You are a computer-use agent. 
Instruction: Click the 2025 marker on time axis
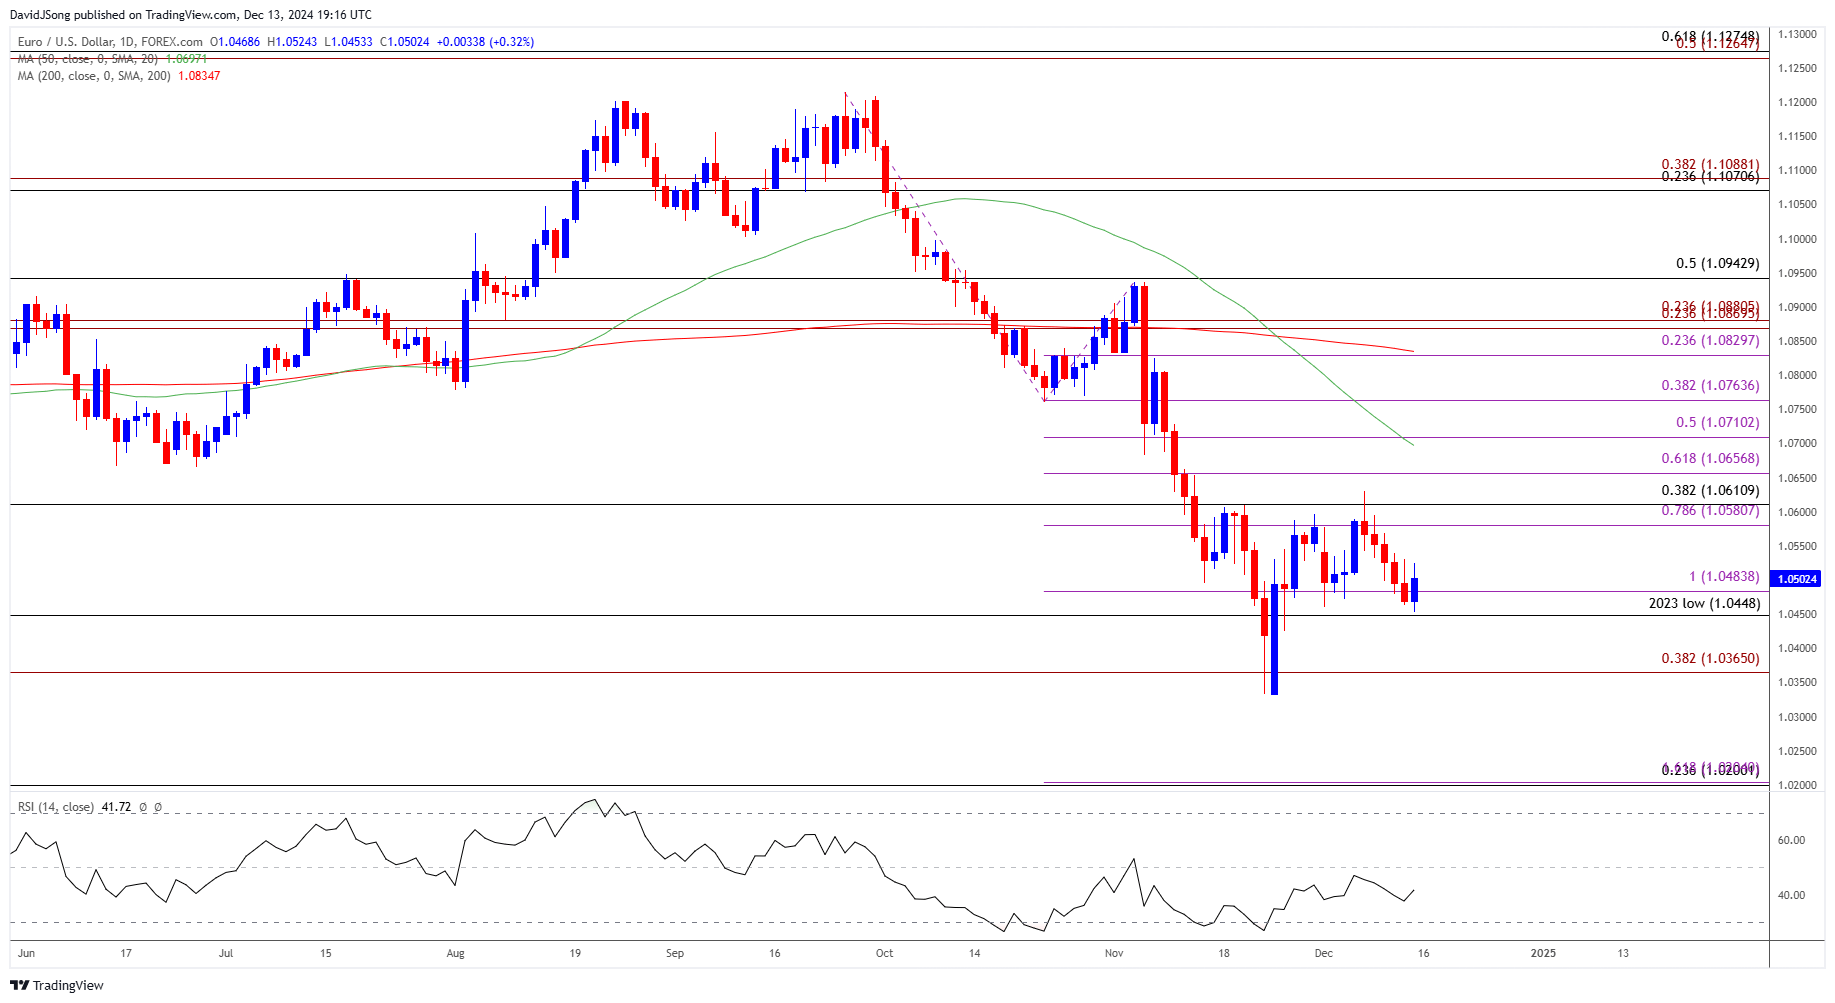(1543, 953)
